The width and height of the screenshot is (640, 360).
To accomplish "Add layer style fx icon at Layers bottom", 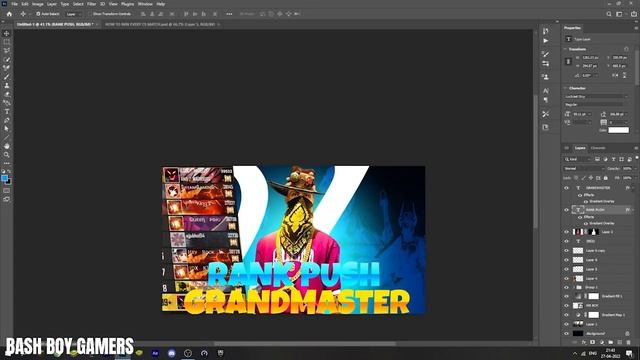I will point(584,342).
